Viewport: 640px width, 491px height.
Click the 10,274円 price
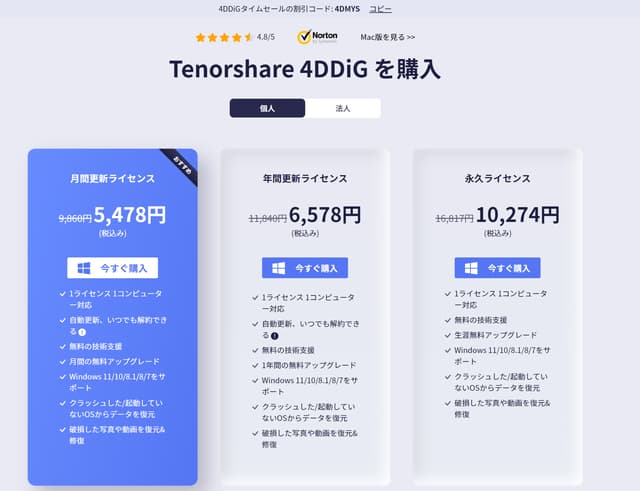click(518, 215)
